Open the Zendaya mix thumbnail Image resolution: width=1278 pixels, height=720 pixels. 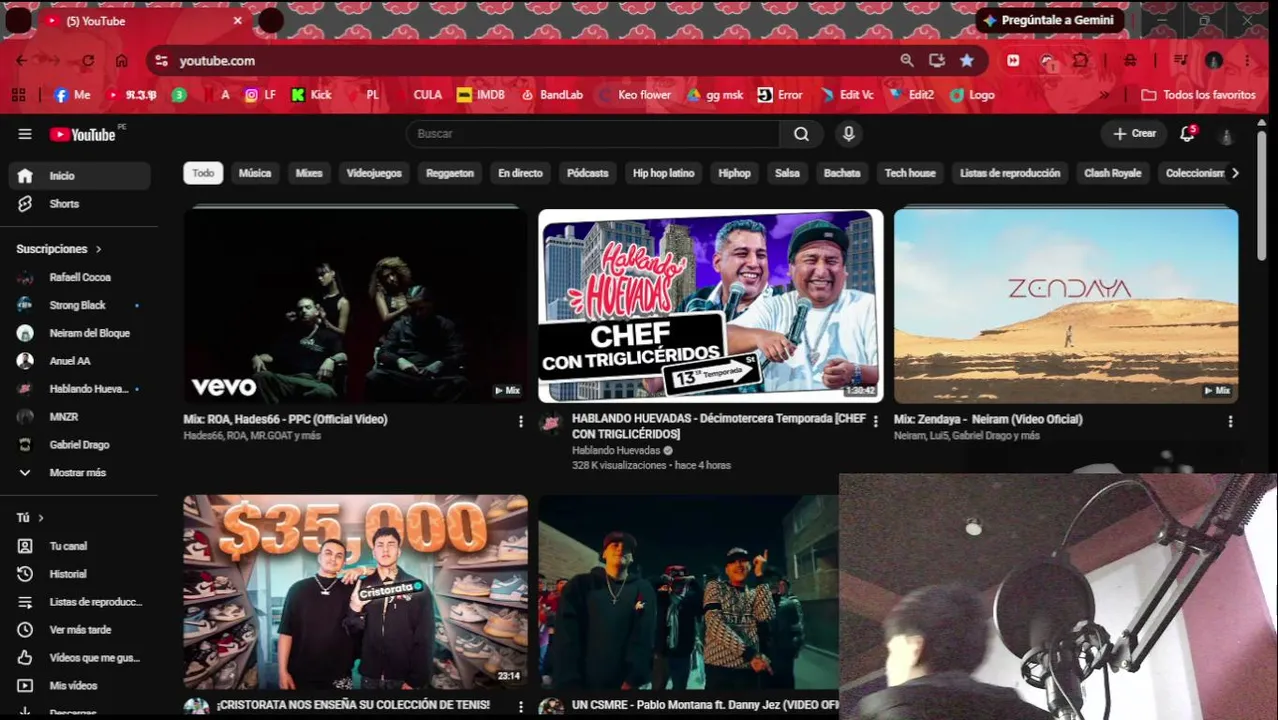point(1066,306)
